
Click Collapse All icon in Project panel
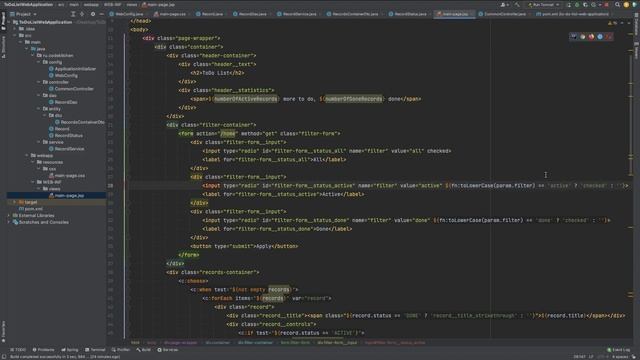tap(82, 14)
